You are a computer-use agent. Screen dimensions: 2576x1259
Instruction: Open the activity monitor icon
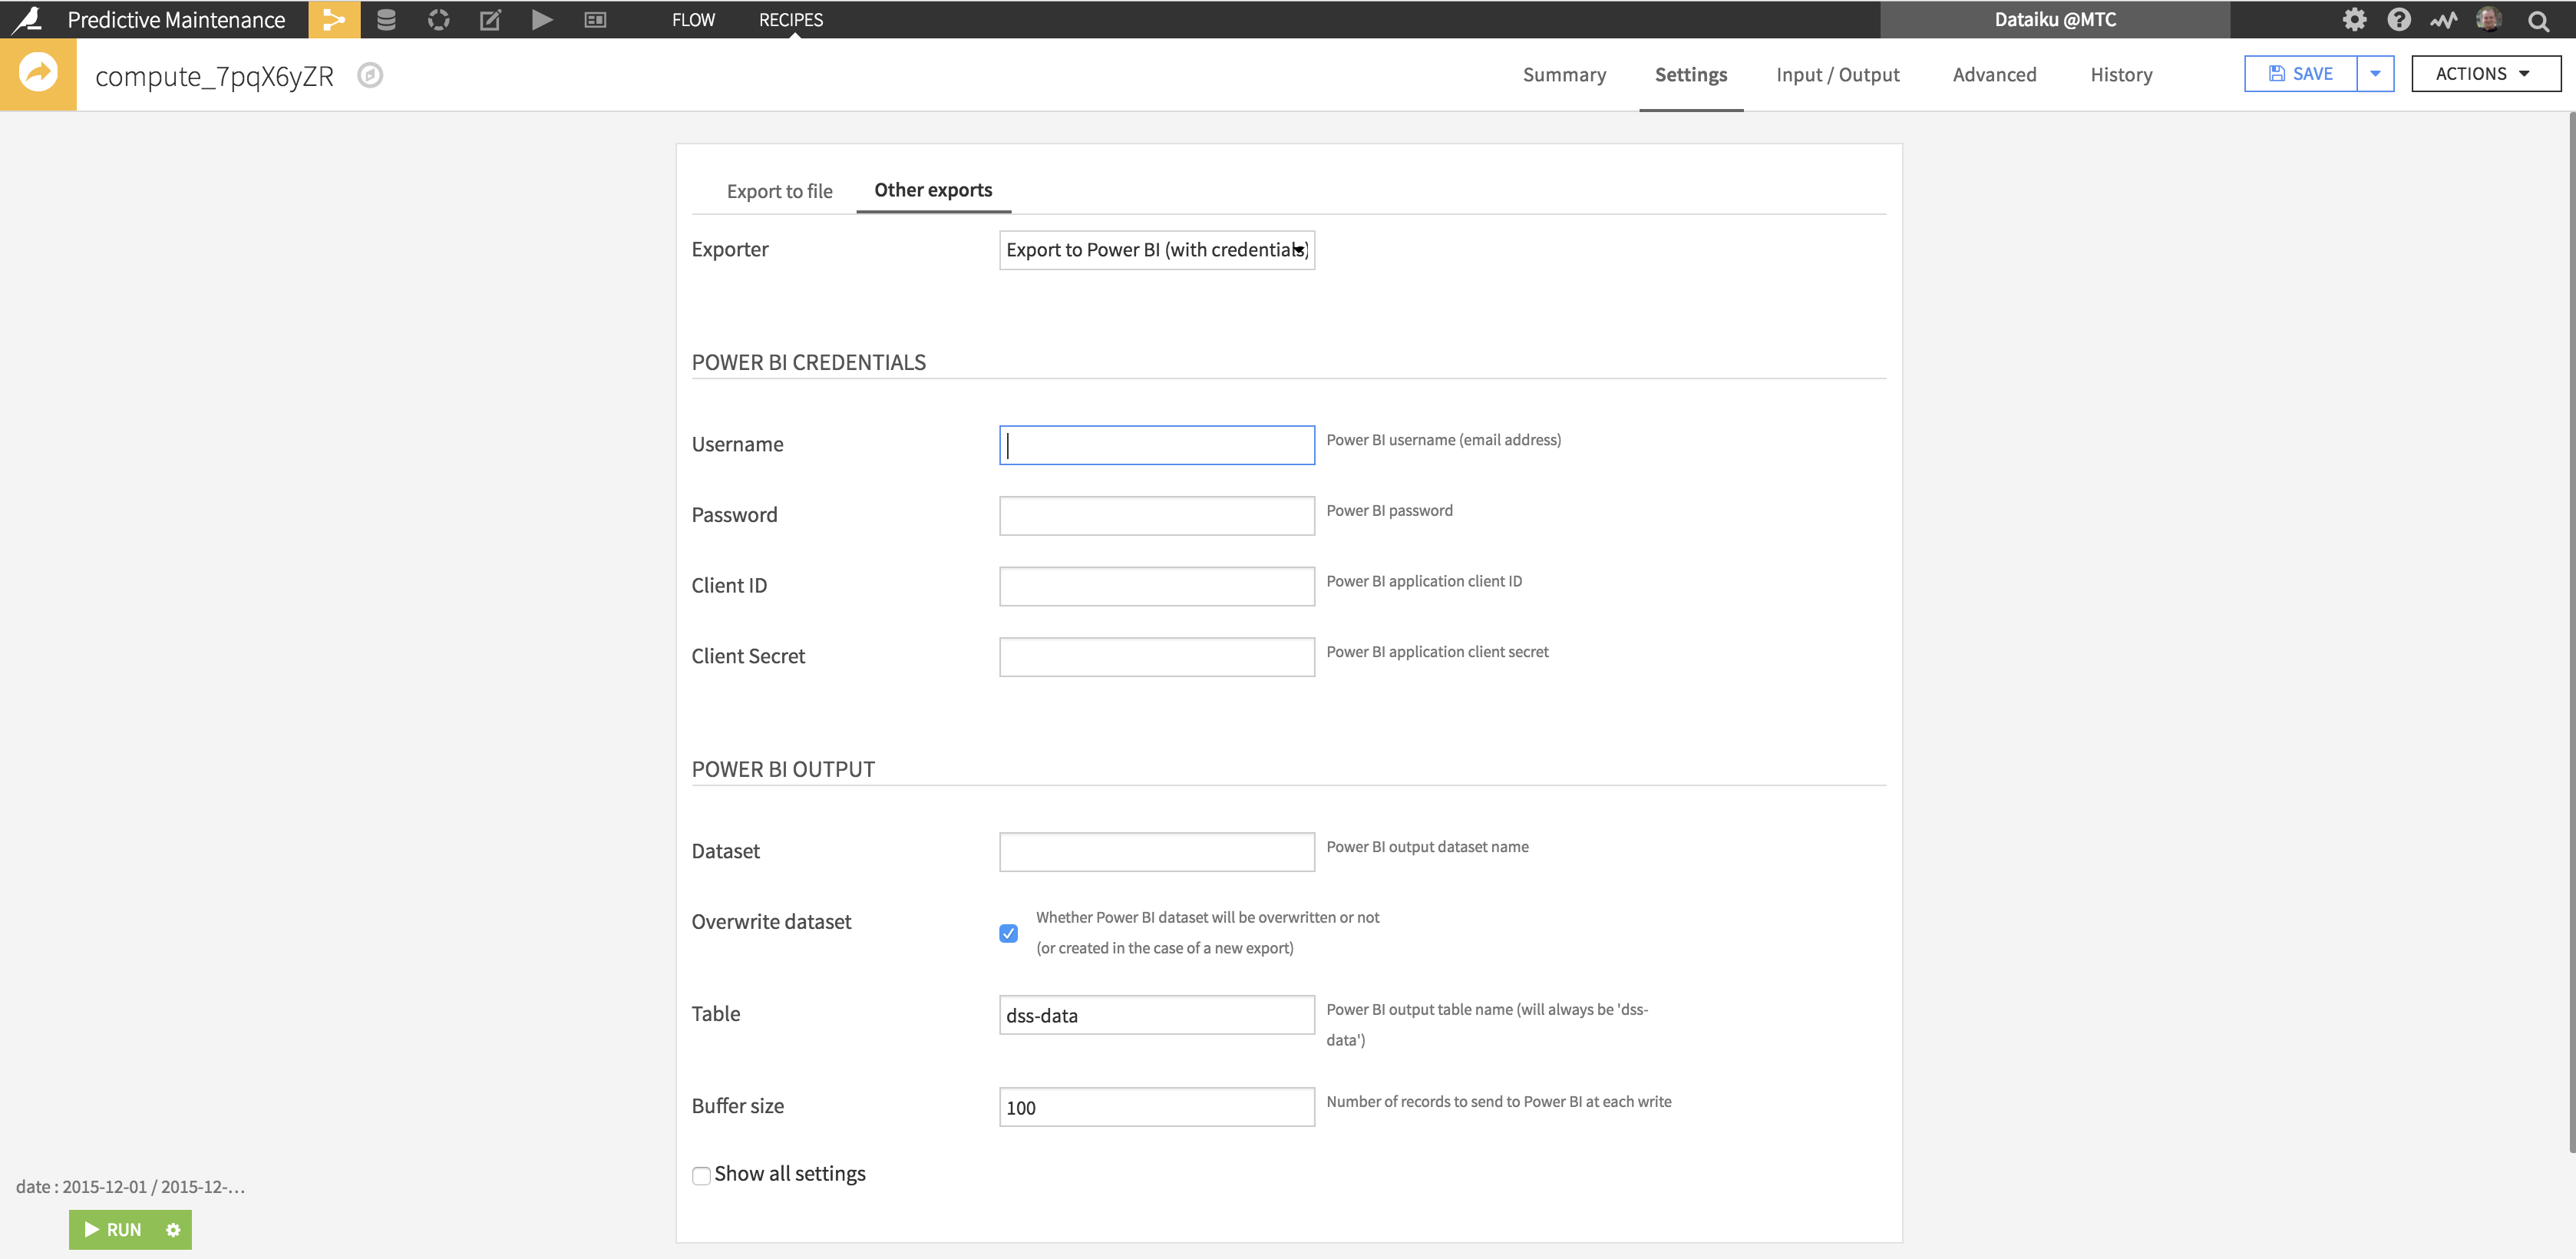pos(2443,19)
